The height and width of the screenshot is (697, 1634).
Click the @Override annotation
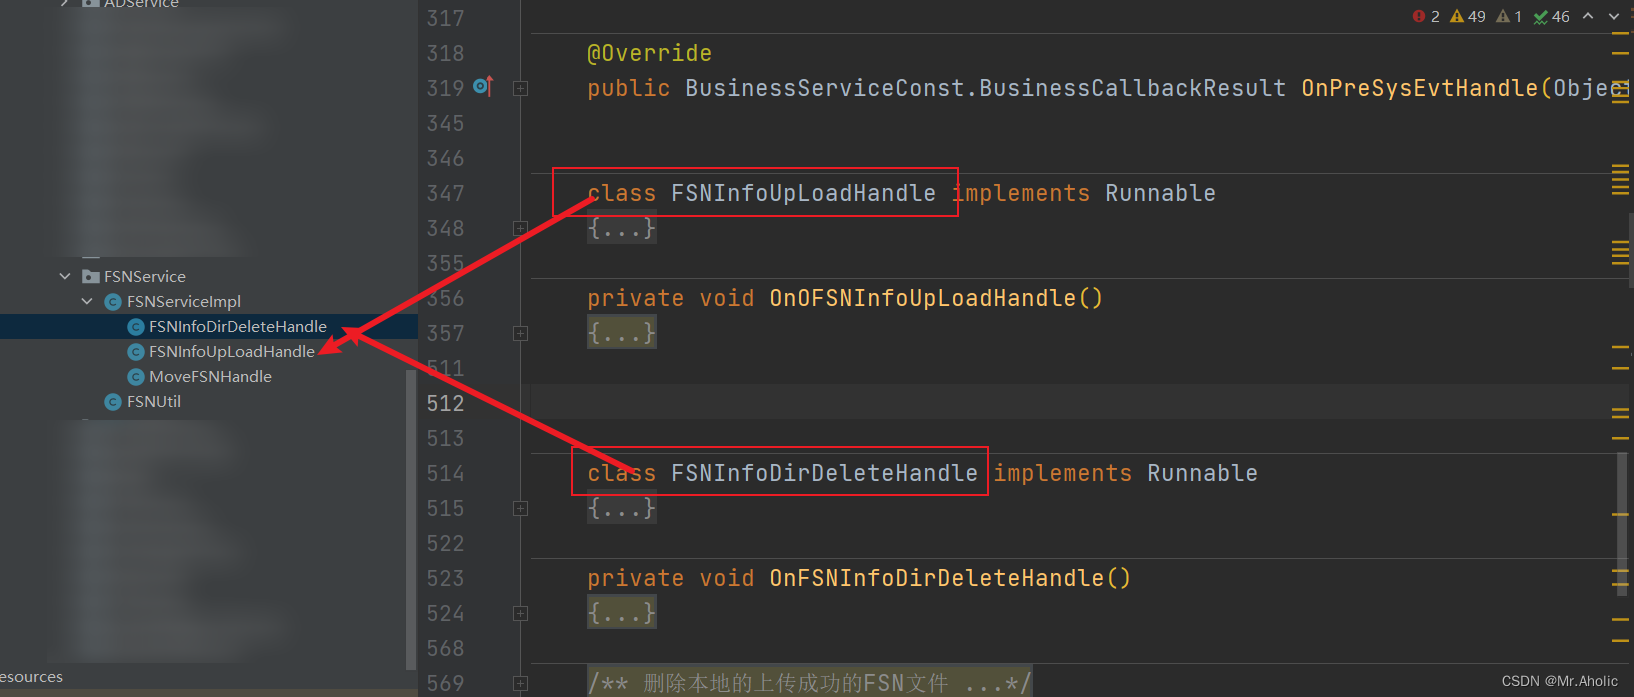pyautogui.click(x=650, y=53)
